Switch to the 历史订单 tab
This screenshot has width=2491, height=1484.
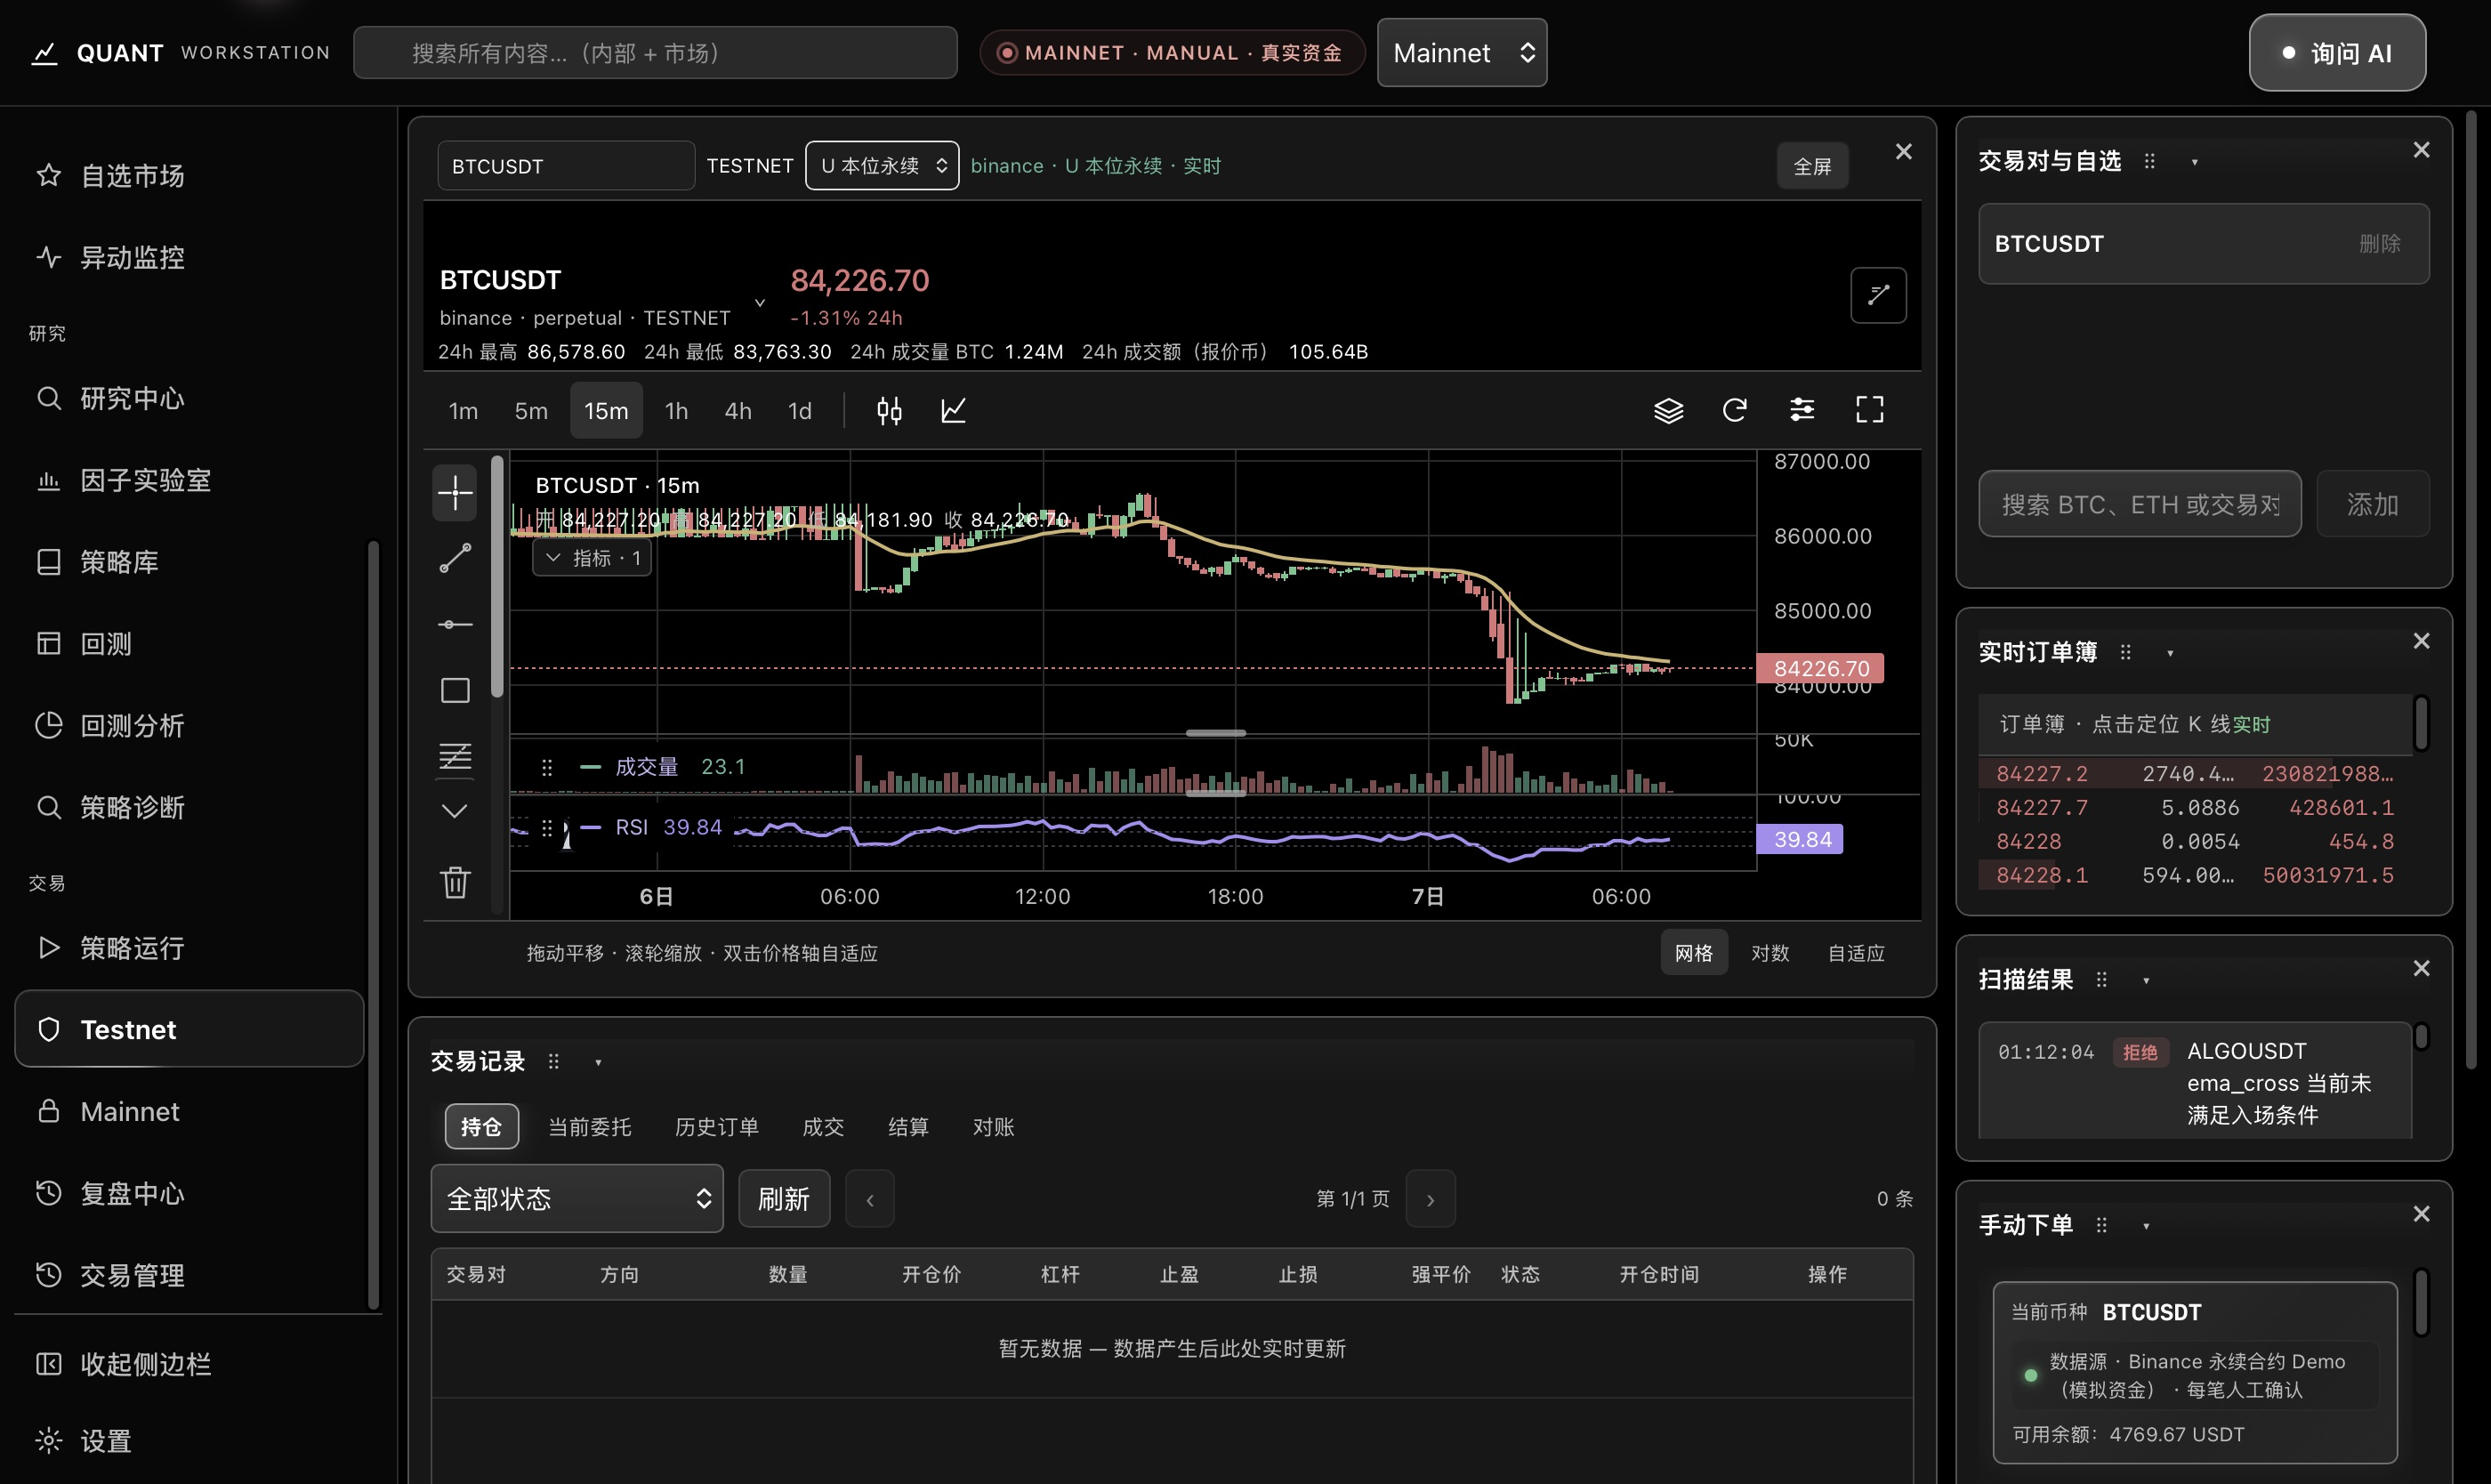[717, 1127]
